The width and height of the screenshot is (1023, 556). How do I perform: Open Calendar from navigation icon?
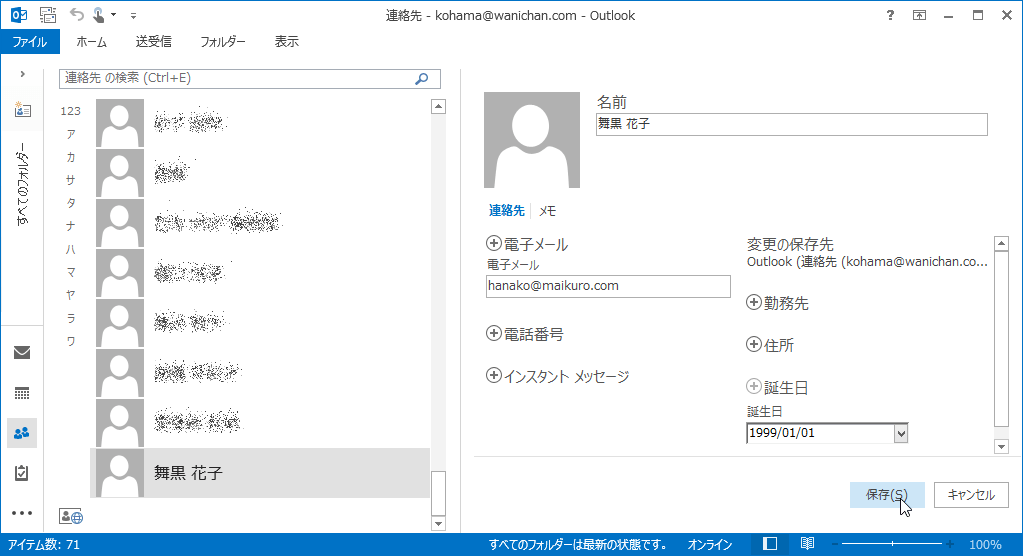click(x=22, y=393)
